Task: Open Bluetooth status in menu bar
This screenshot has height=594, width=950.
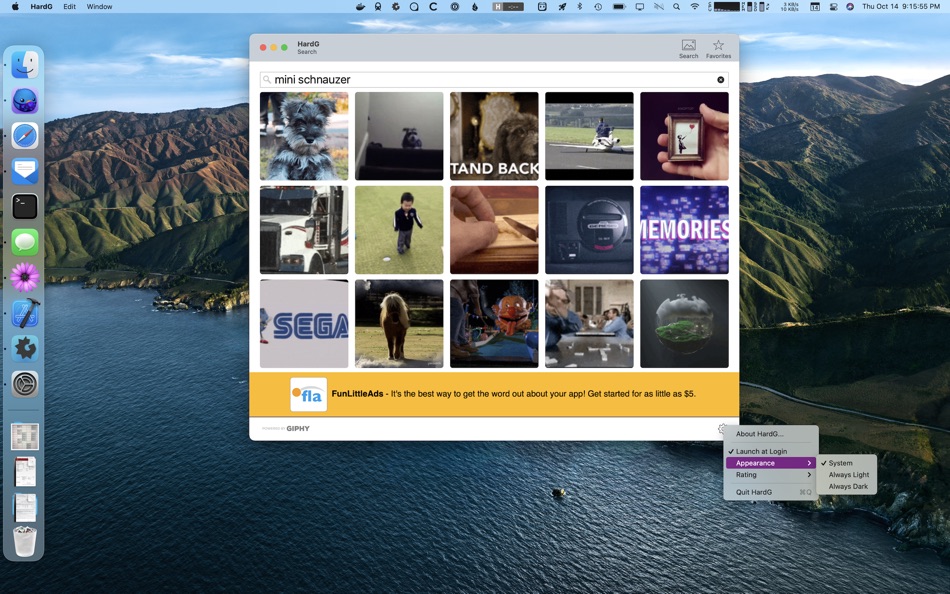Action: pyautogui.click(x=579, y=7)
